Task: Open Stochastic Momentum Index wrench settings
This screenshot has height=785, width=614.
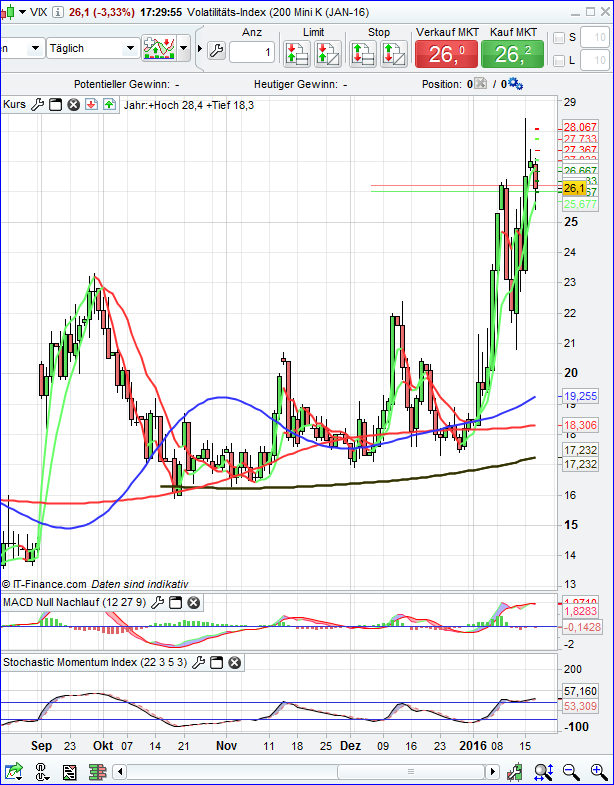Action: coord(198,663)
